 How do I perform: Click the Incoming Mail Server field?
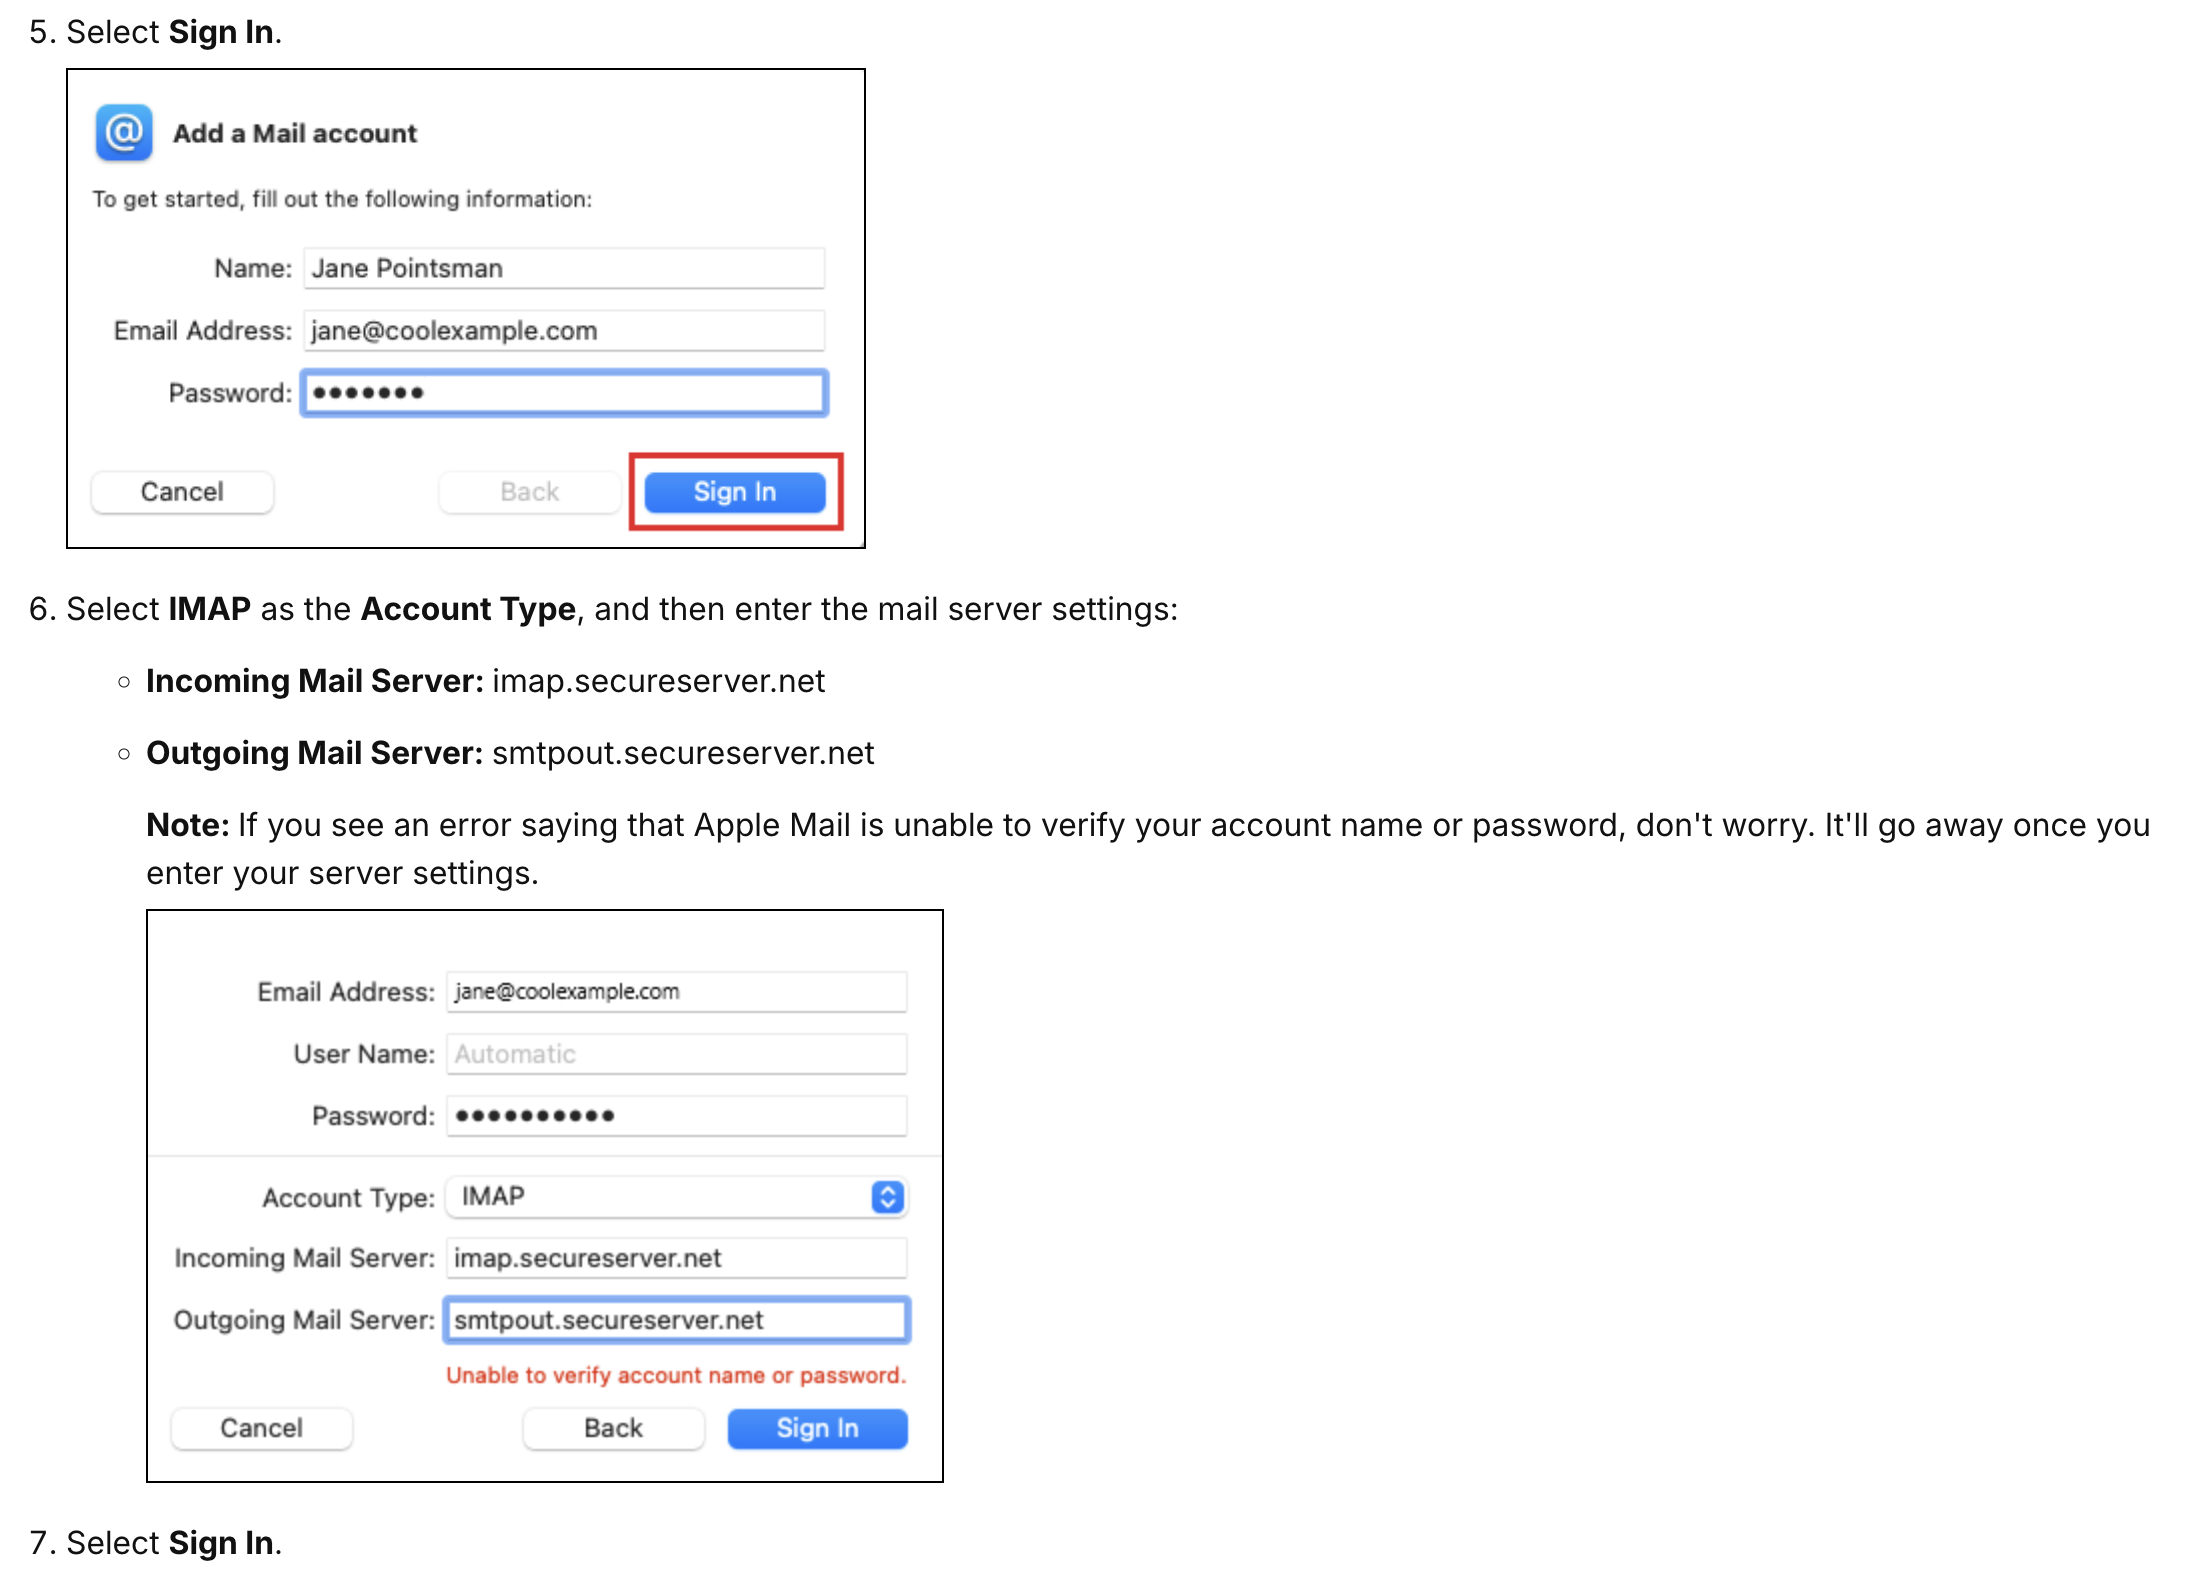pyautogui.click(x=676, y=1258)
